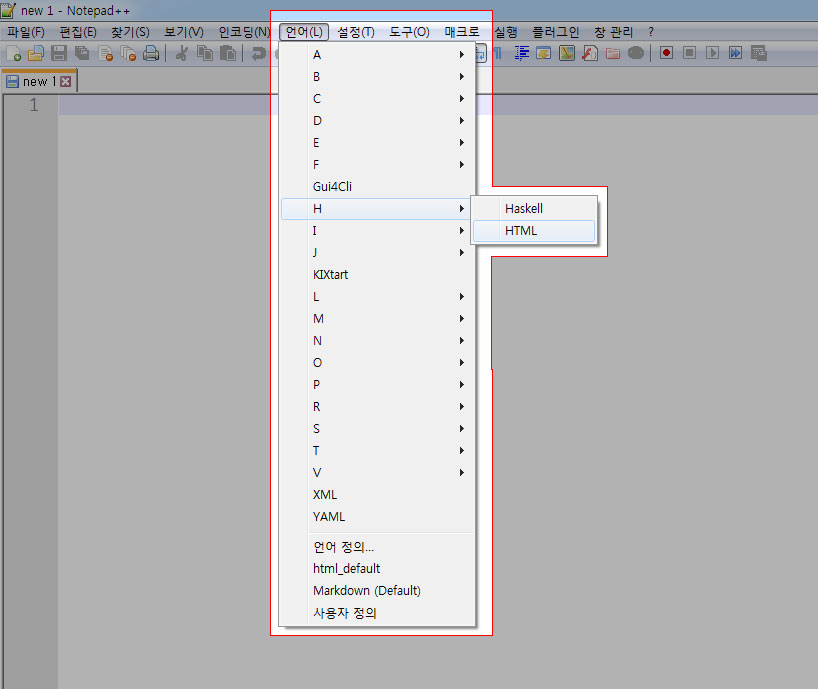The image size is (818, 689).
Task: Close the new 1 tab with X
Action: coord(66,81)
